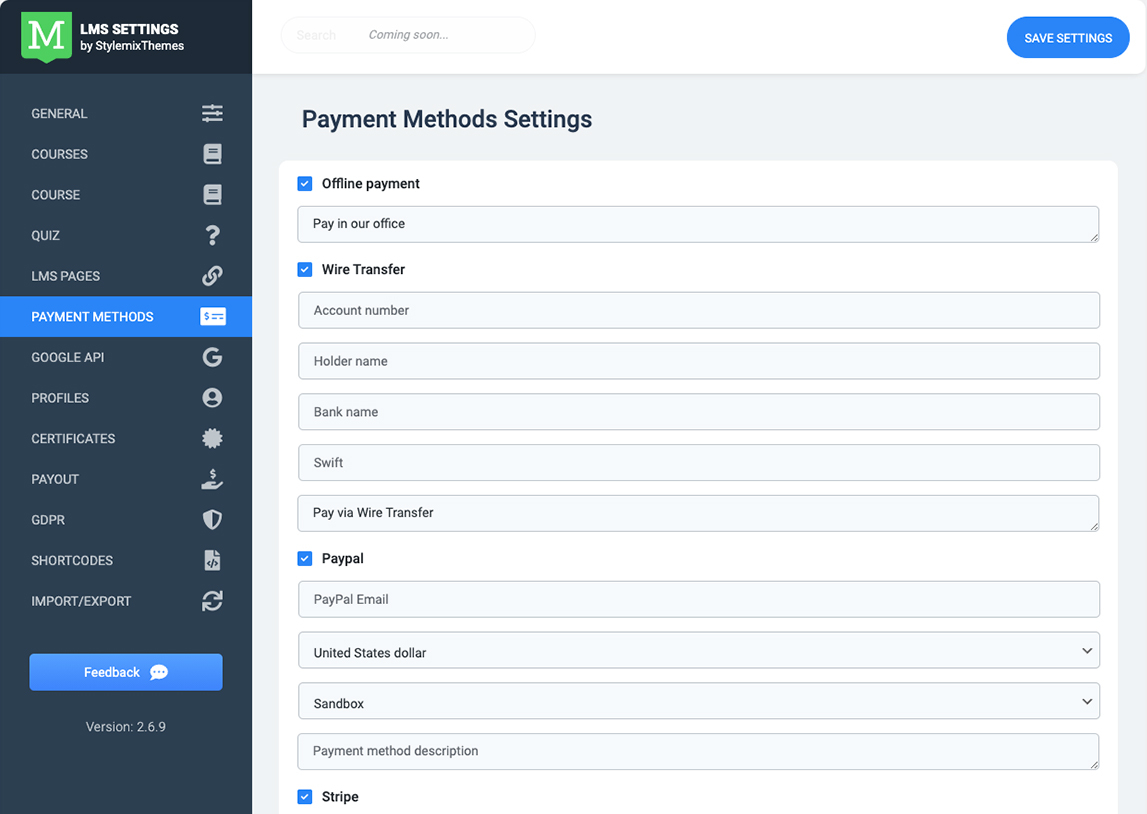Image resolution: width=1147 pixels, height=814 pixels.
Task: Toggle the Wire Transfer checkbox
Action: (305, 270)
